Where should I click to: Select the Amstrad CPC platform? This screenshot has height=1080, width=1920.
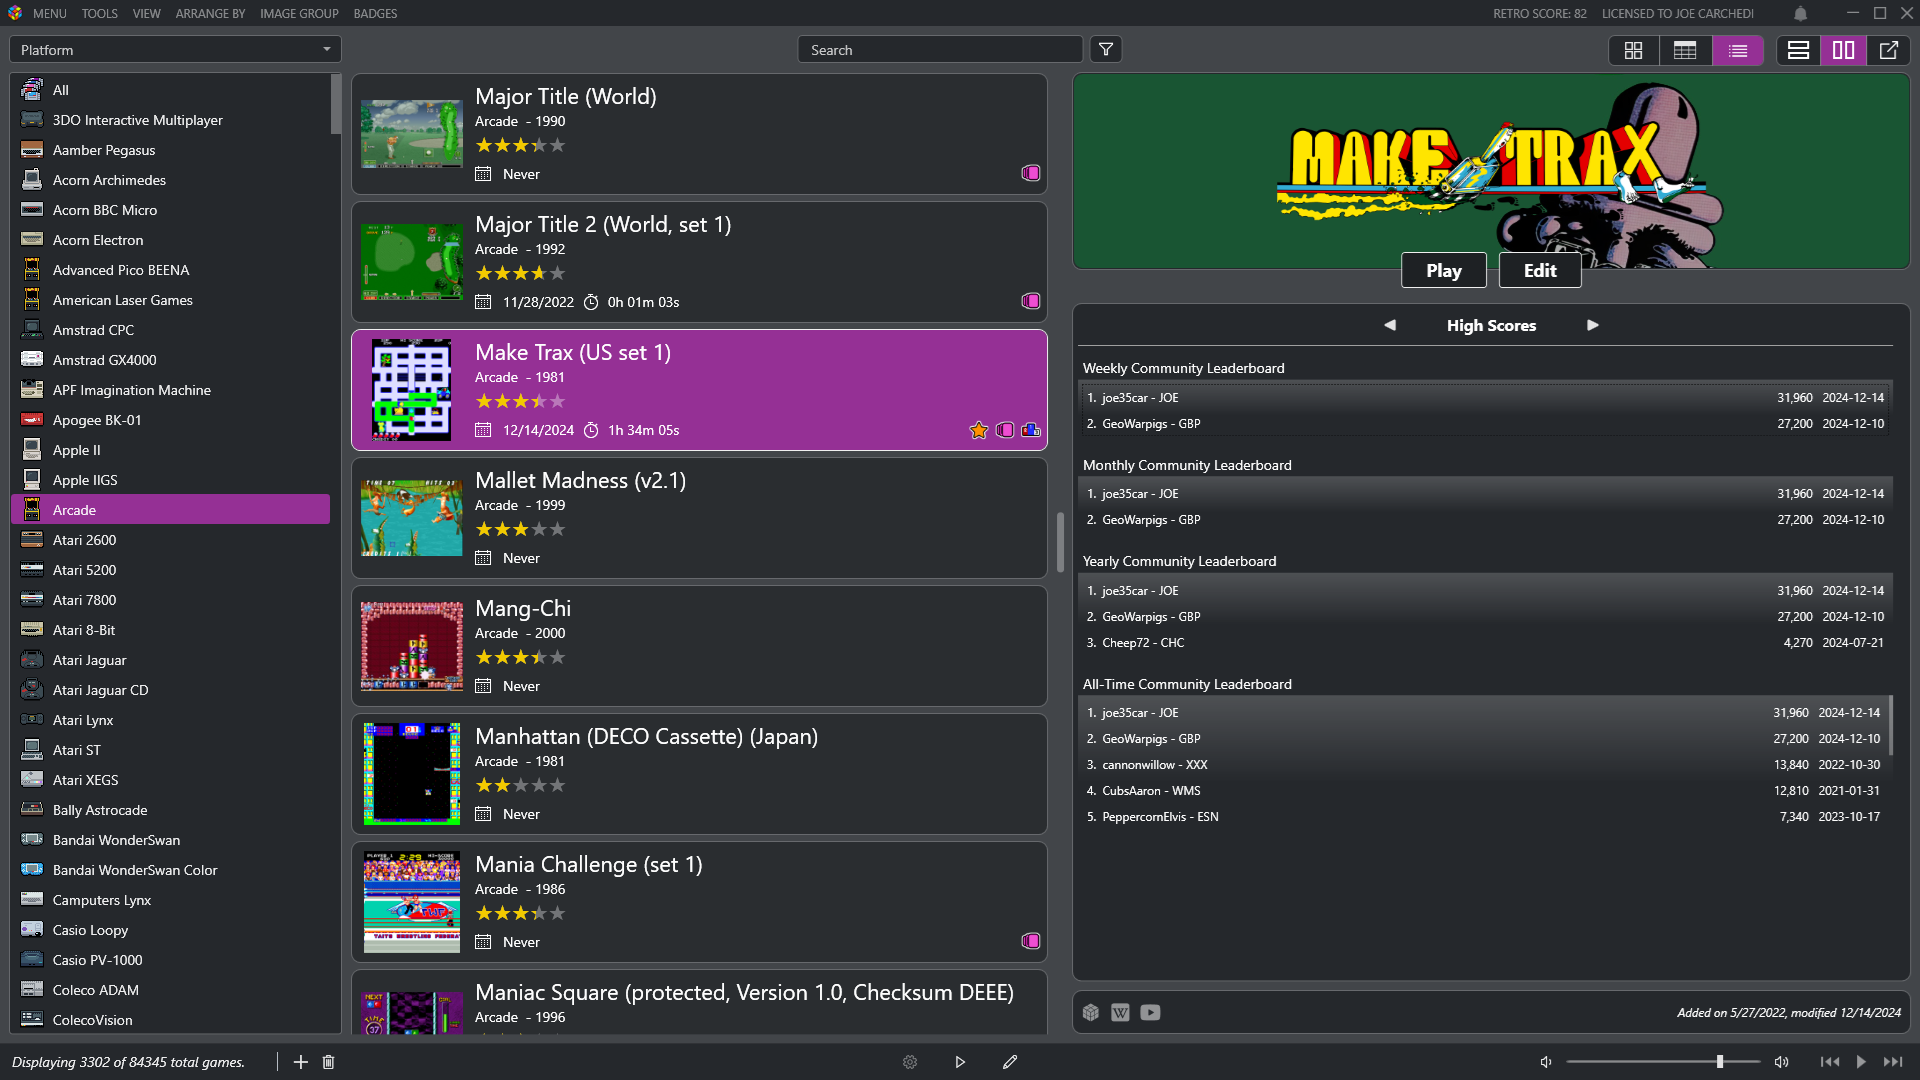170,330
